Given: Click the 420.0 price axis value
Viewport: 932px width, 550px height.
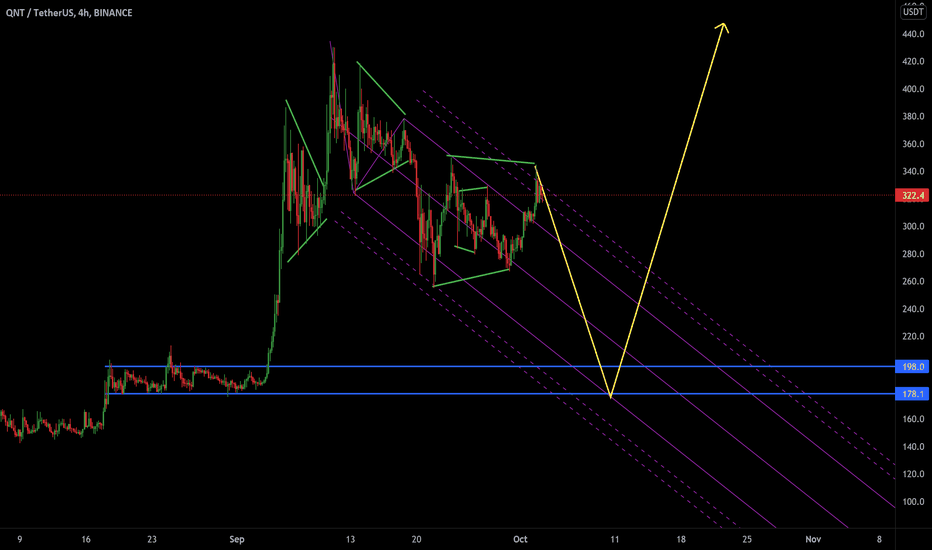Looking at the screenshot, I should pyautogui.click(x=913, y=61).
